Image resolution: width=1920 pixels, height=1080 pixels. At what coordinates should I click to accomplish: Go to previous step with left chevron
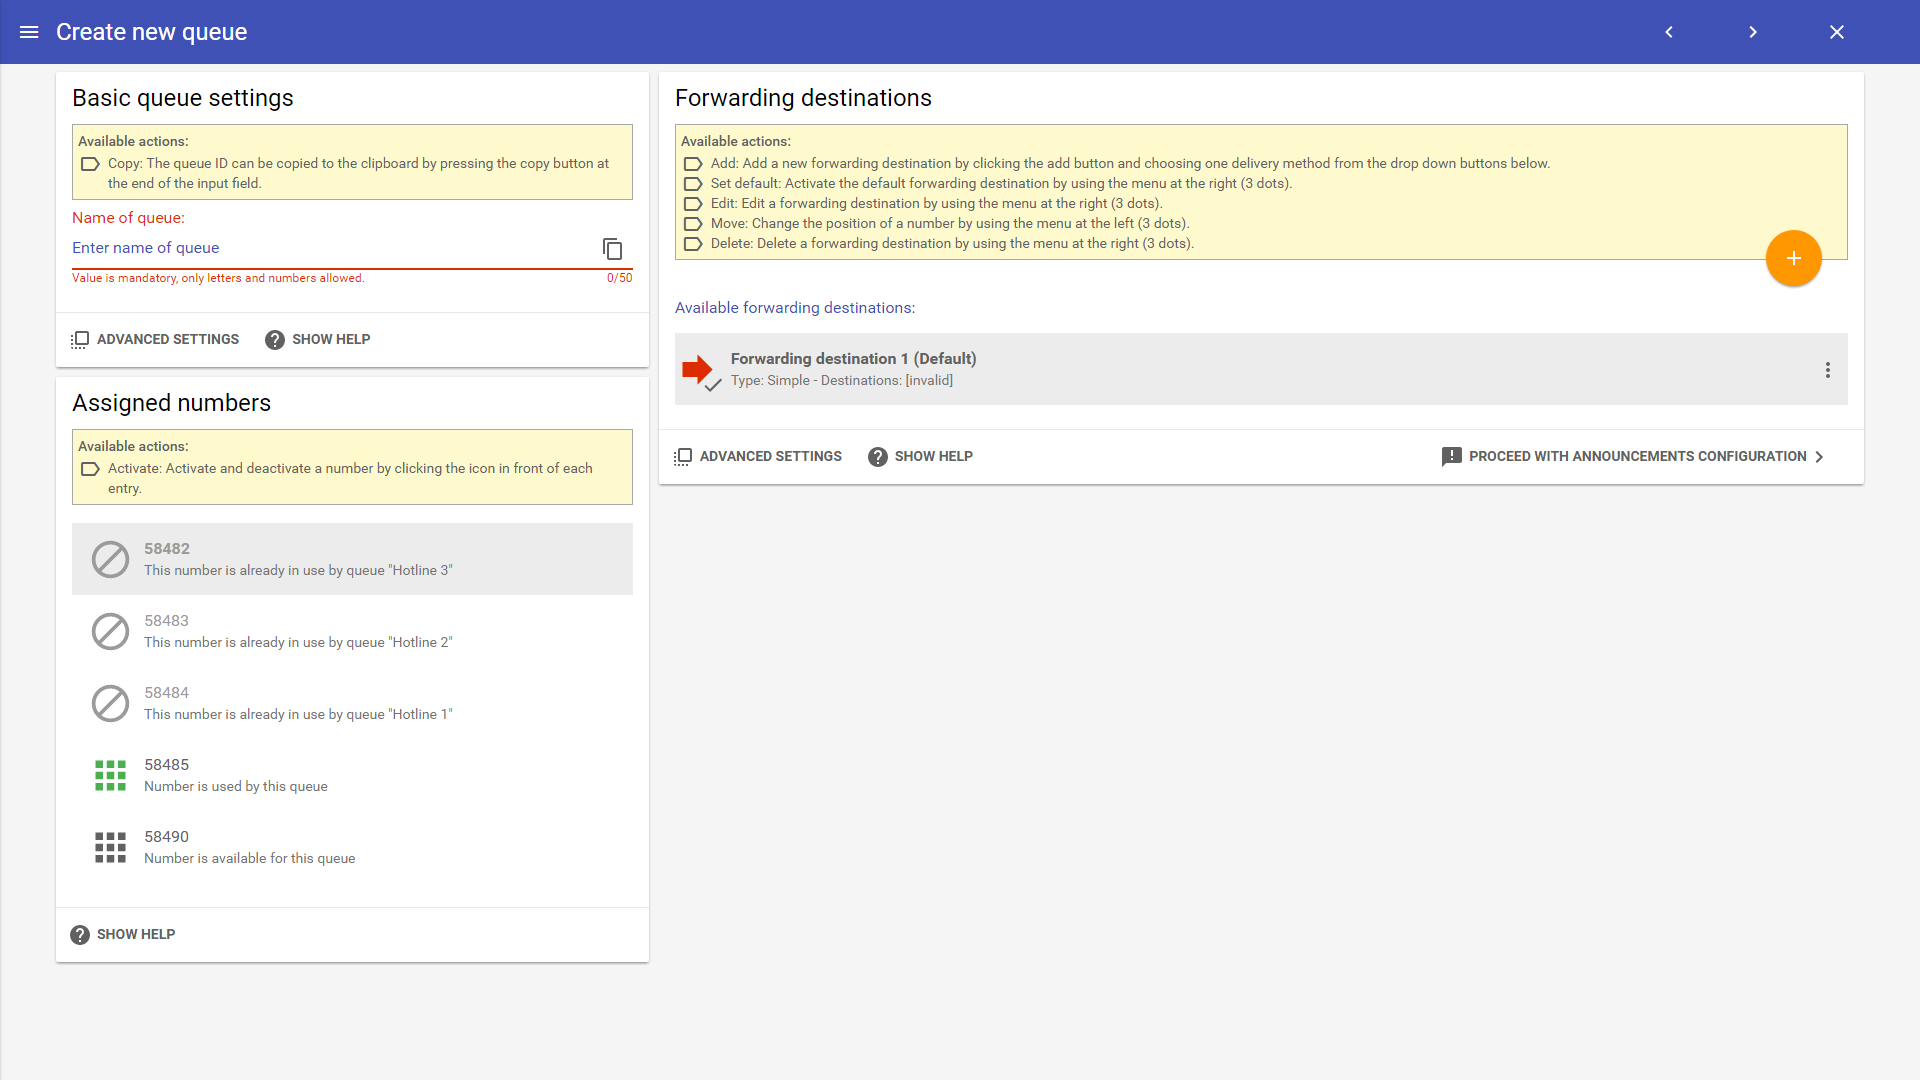[1669, 32]
